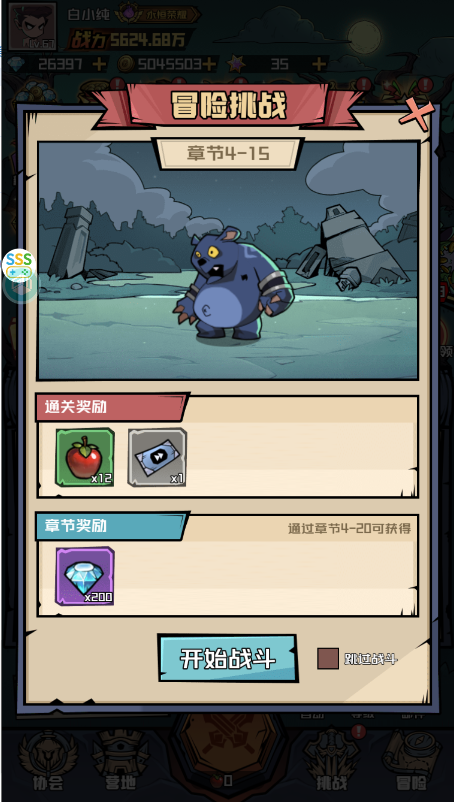Add gold coins with the plus icon
The width and height of the screenshot is (454, 802).
tap(208, 64)
